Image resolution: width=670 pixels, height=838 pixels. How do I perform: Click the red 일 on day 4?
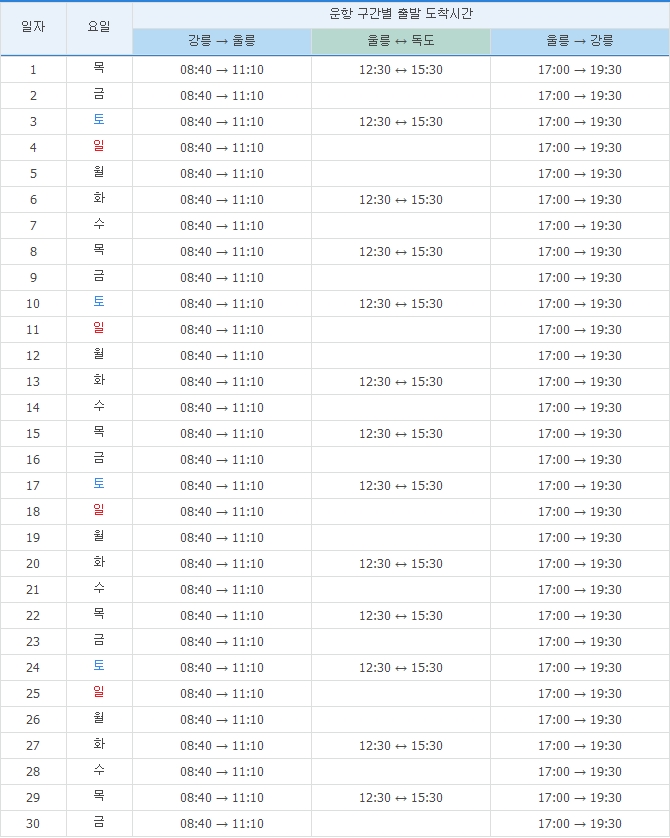click(99, 147)
